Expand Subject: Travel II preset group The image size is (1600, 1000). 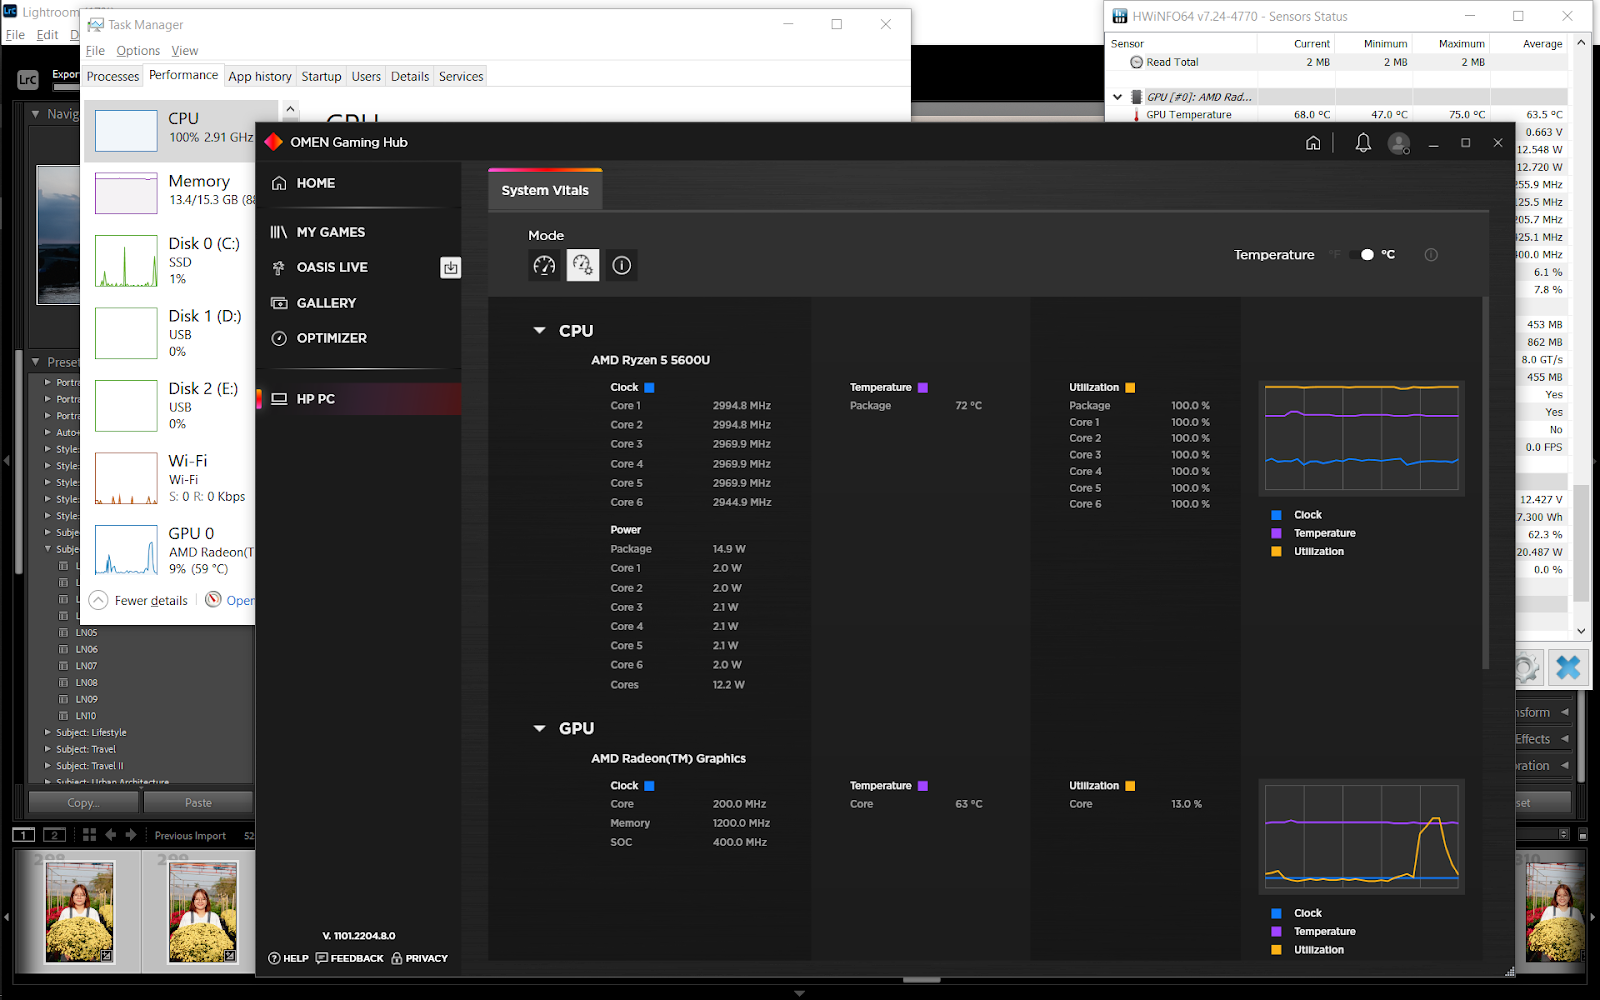47,766
